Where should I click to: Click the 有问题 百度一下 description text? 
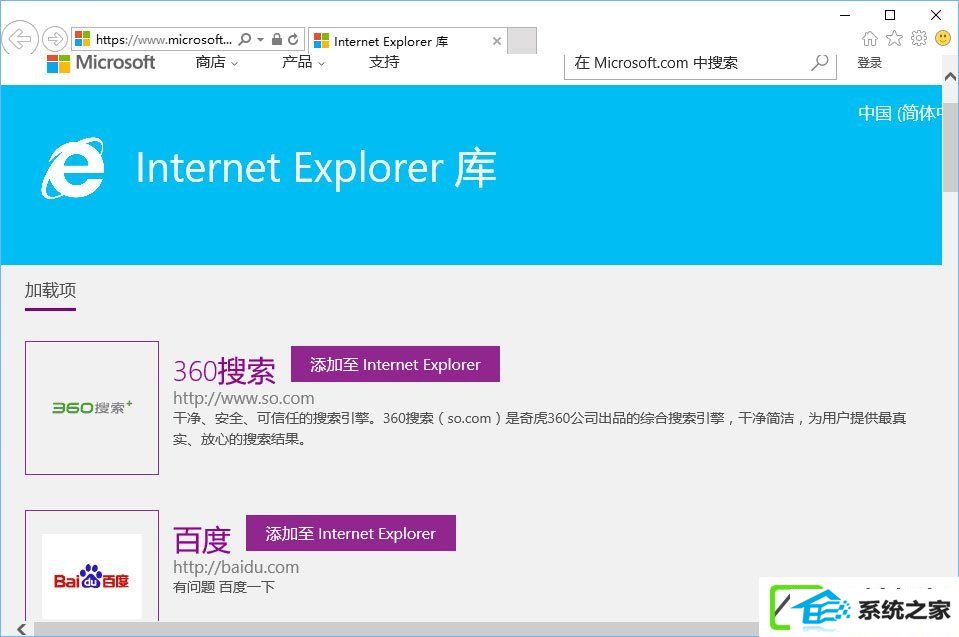point(224,587)
